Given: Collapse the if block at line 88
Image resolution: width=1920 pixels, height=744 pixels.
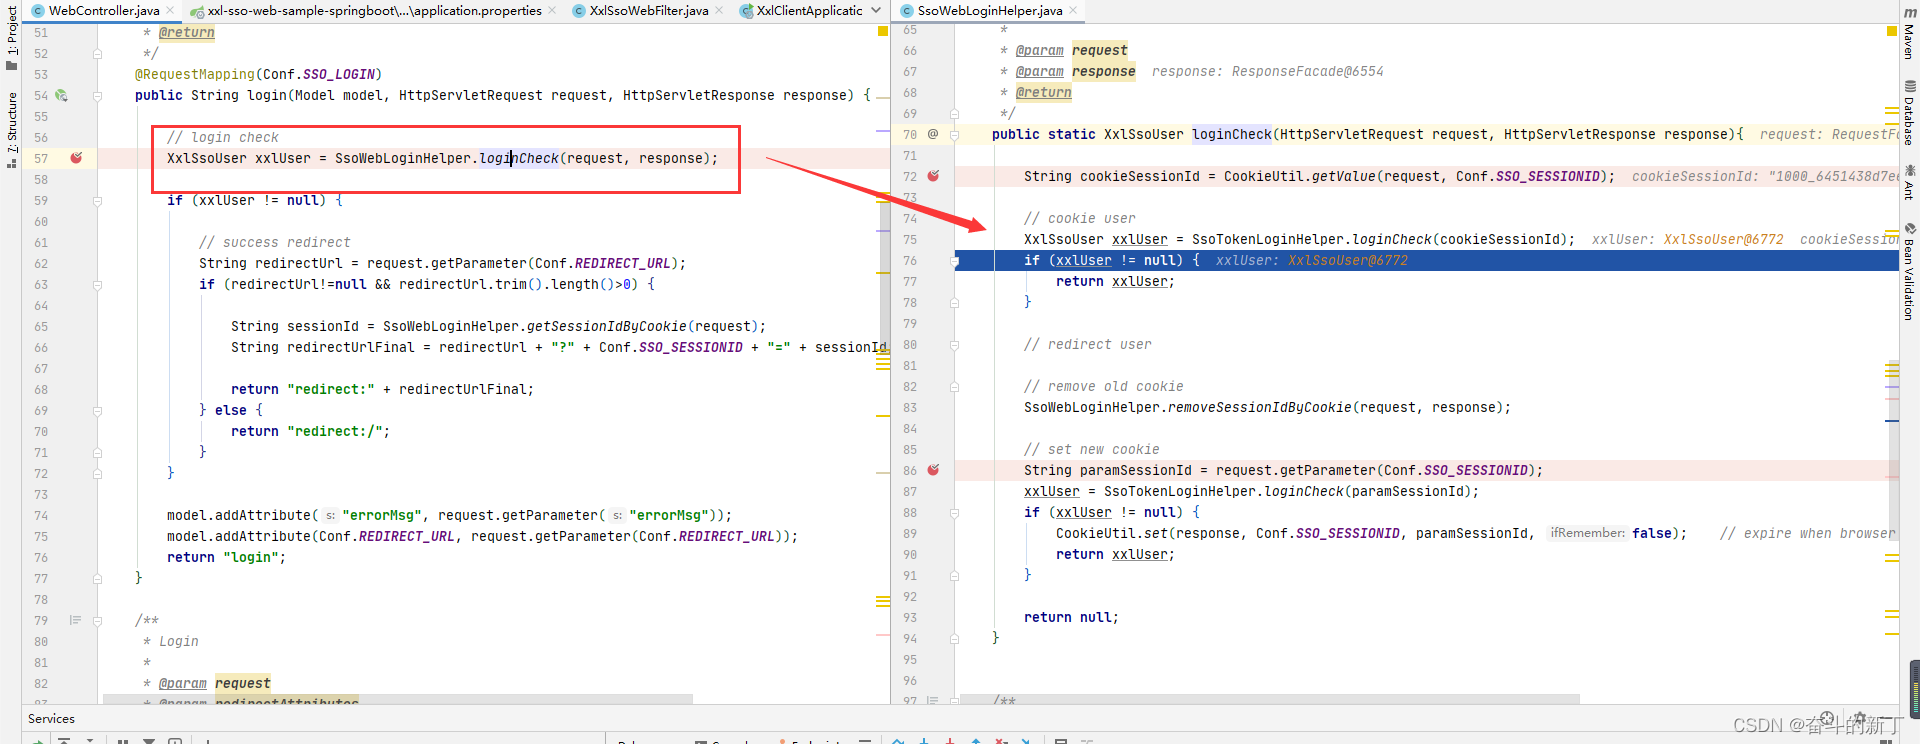Looking at the screenshot, I should click(954, 513).
